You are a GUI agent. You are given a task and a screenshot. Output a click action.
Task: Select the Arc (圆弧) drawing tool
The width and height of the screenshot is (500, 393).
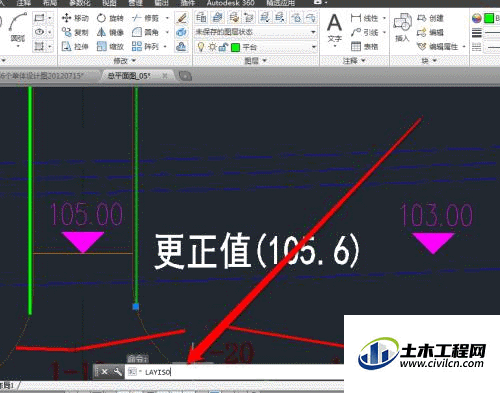pos(18,28)
